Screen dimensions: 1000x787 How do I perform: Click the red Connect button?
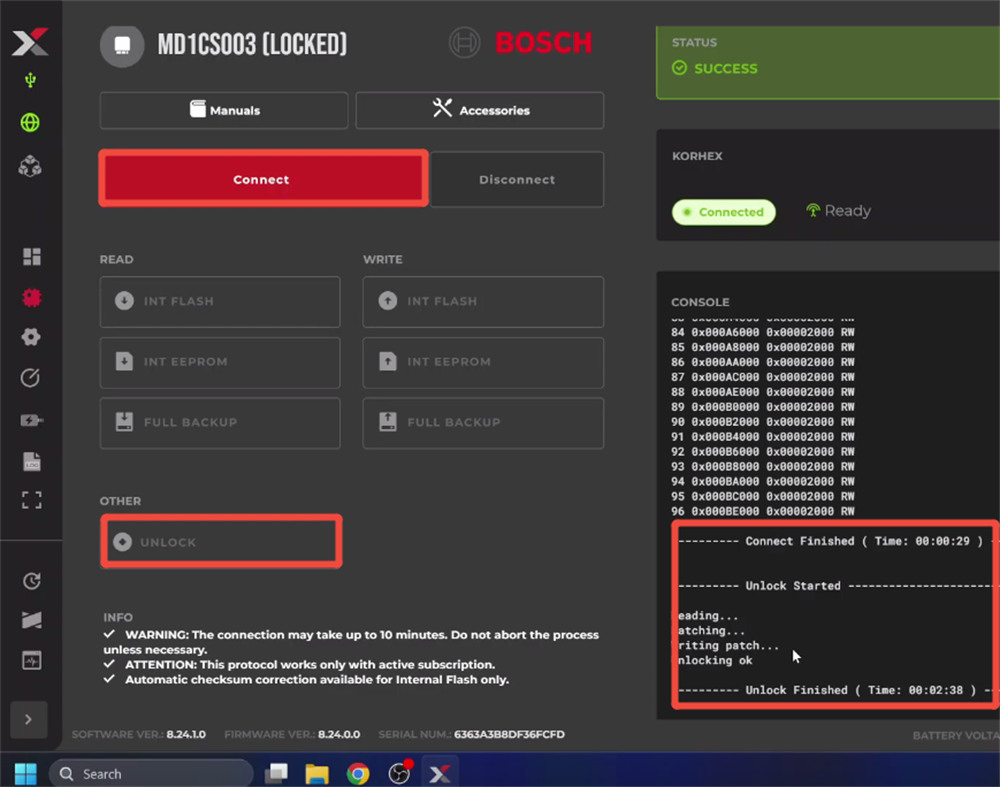(263, 179)
